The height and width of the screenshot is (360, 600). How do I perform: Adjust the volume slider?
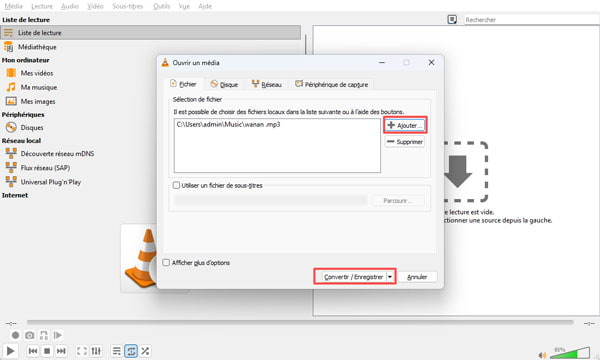click(570, 353)
